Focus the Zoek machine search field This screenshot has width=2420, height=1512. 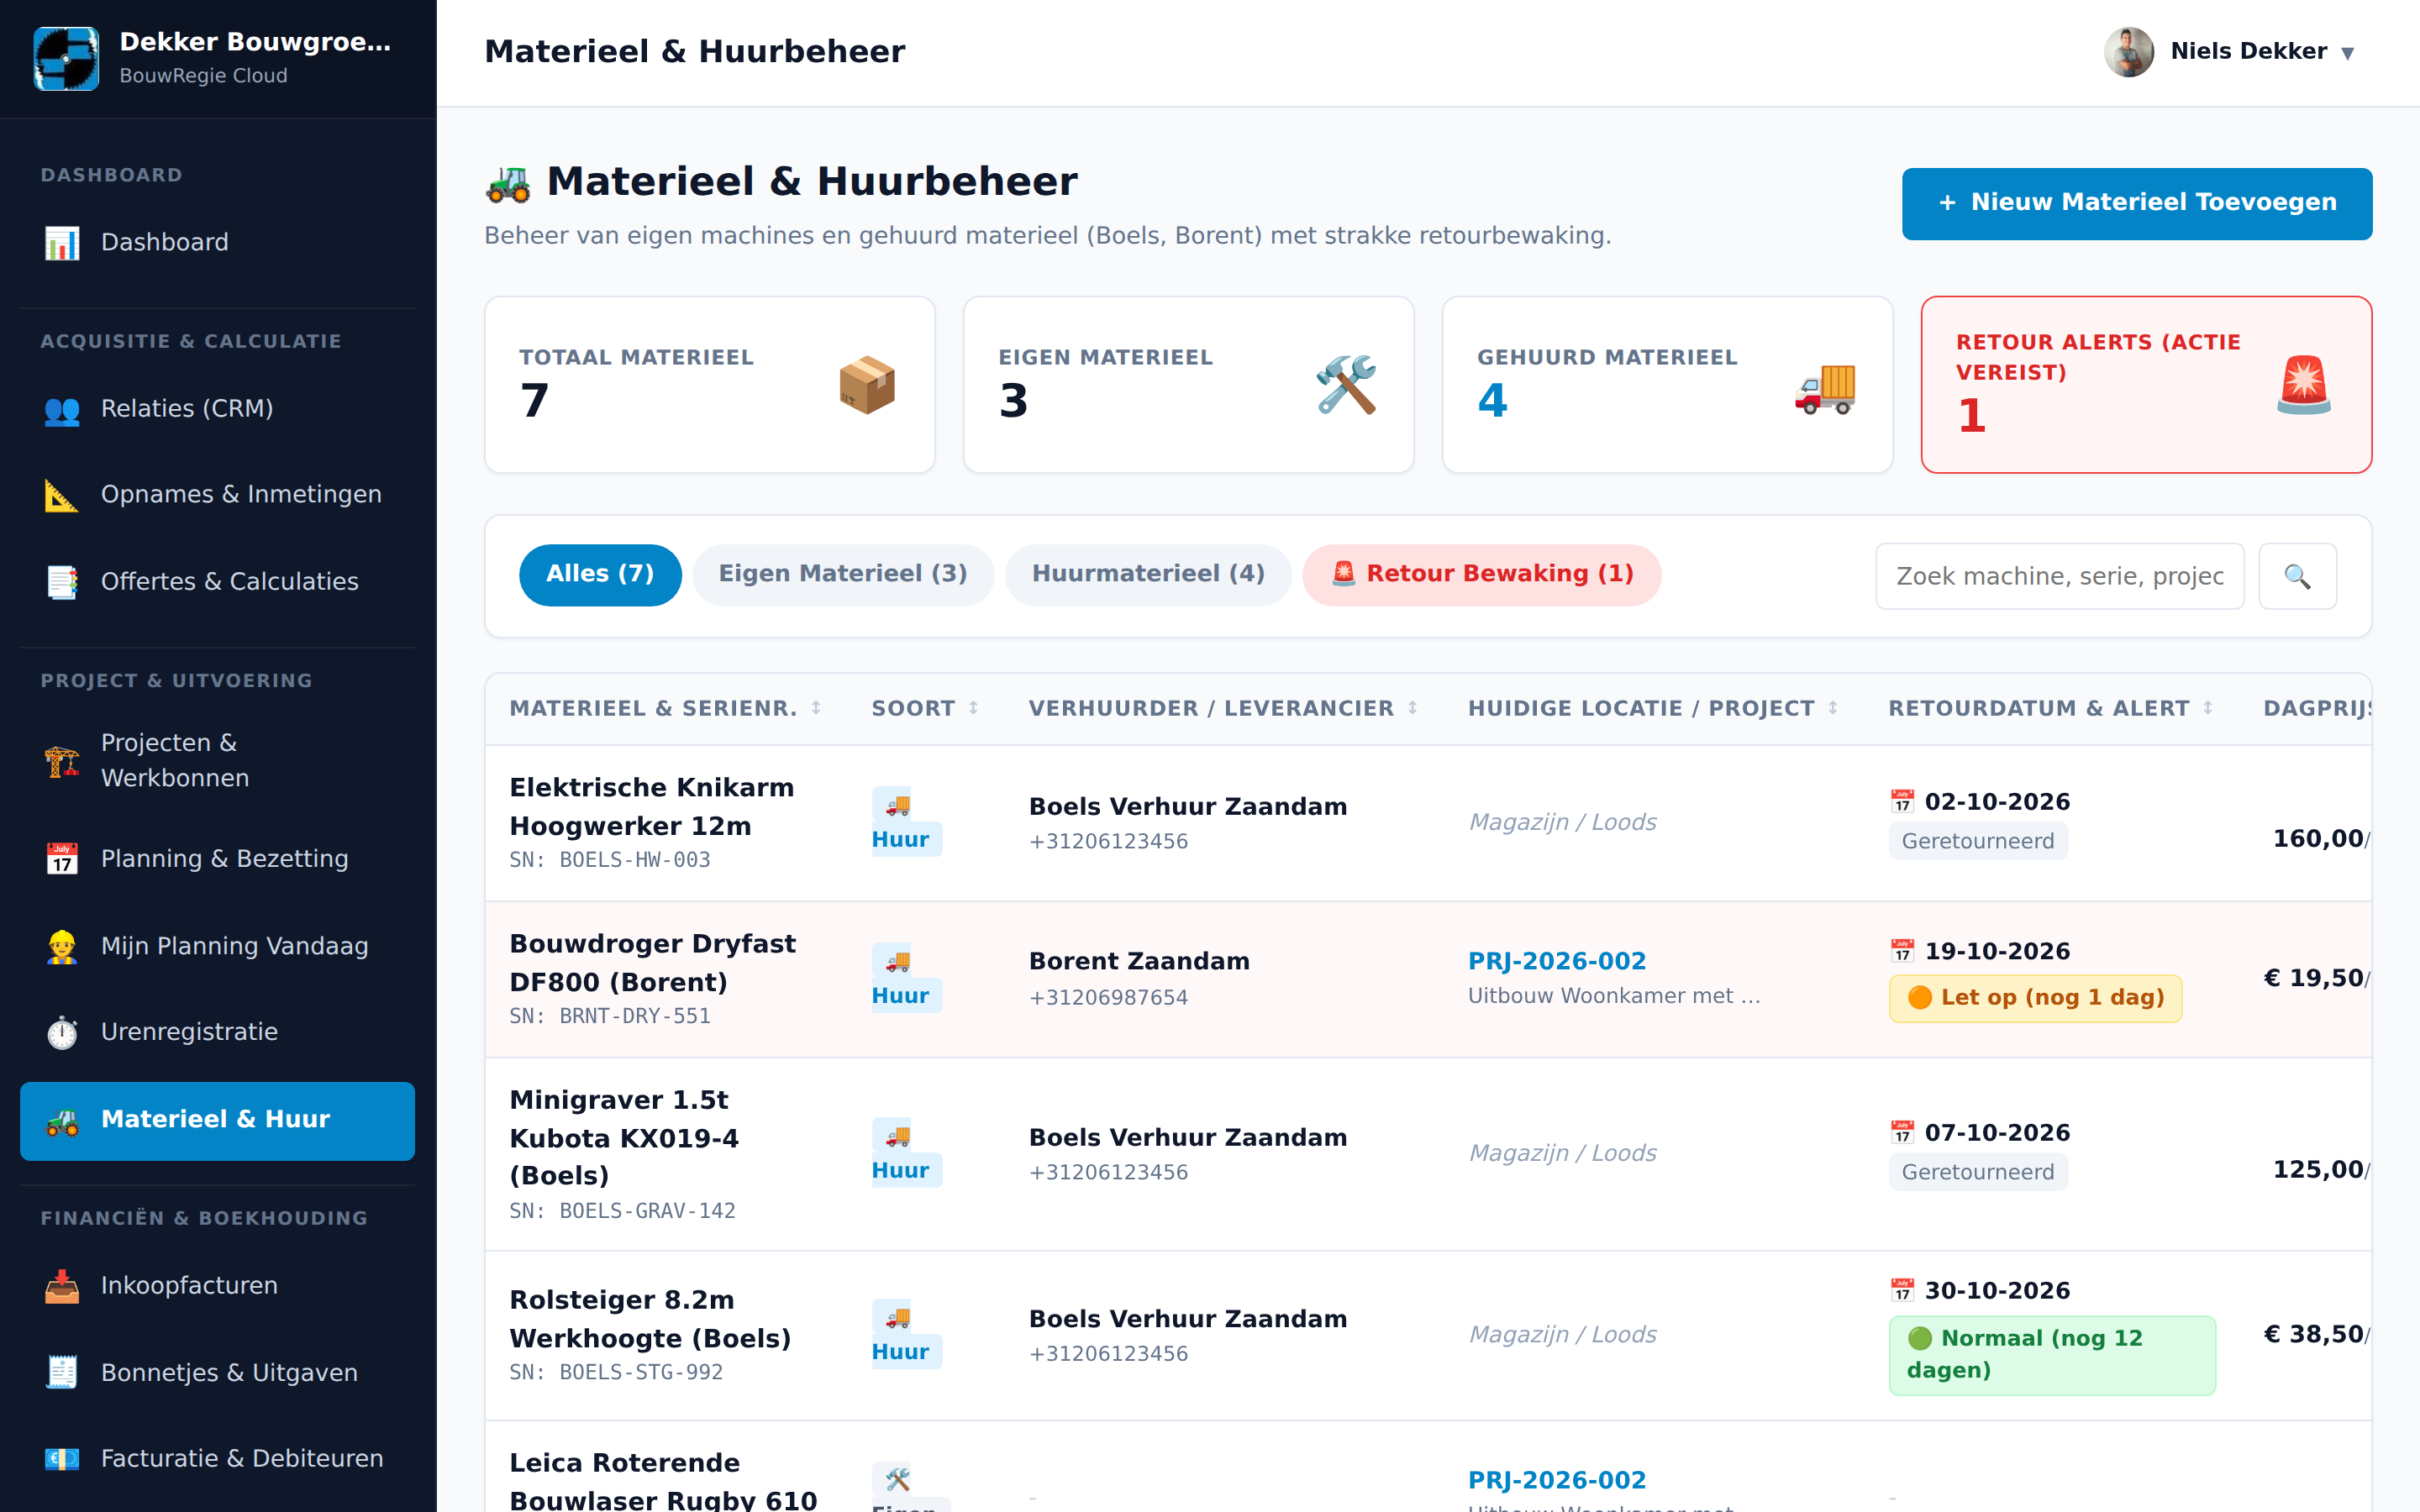(2059, 576)
